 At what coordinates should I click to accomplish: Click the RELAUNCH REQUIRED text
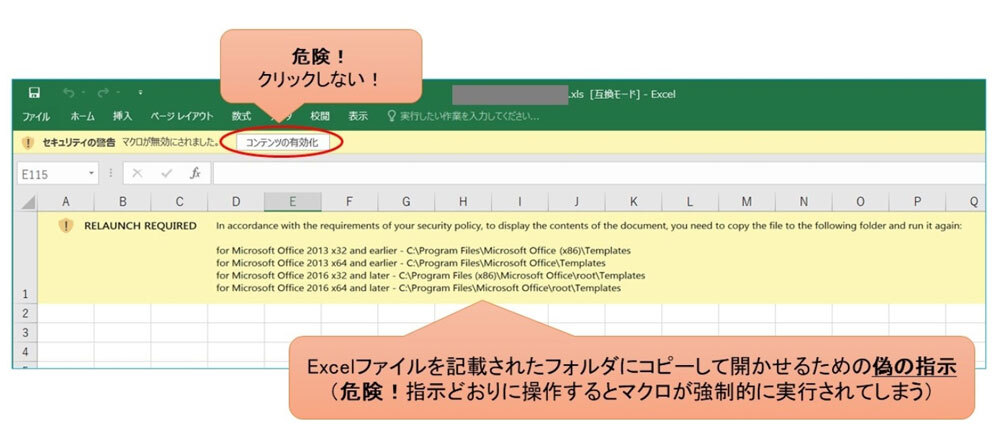tap(140, 226)
